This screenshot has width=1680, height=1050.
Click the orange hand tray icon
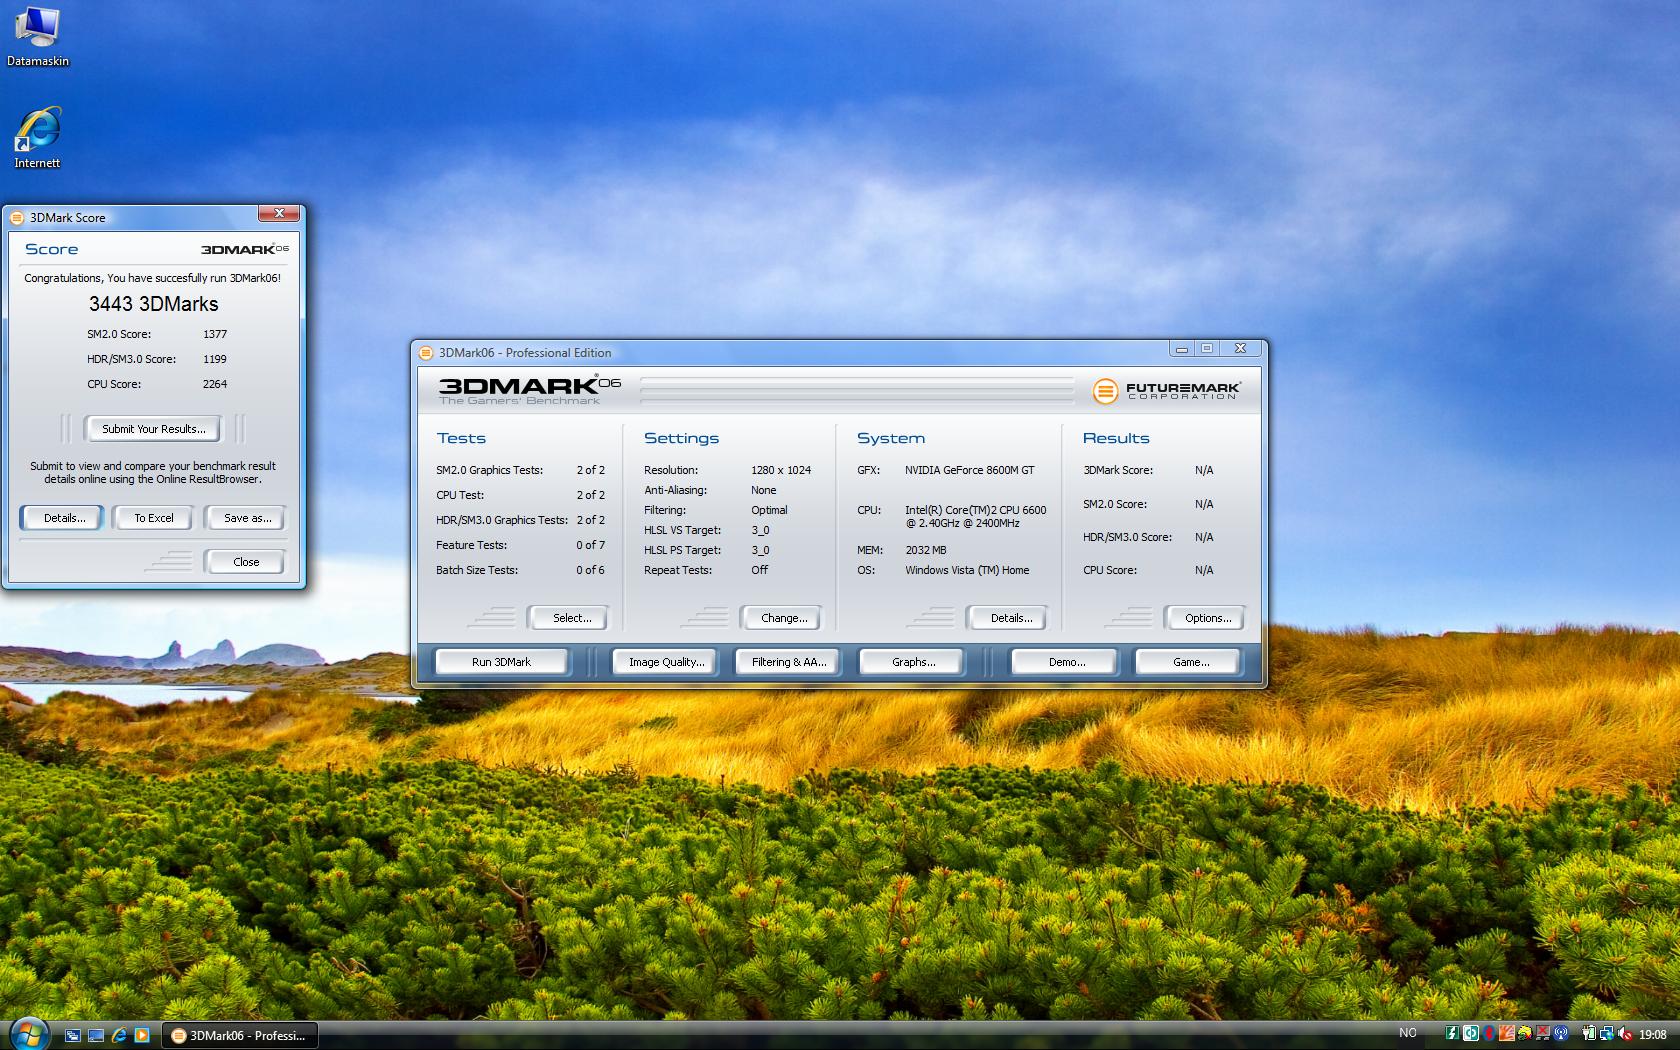click(x=1507, y=1033)
